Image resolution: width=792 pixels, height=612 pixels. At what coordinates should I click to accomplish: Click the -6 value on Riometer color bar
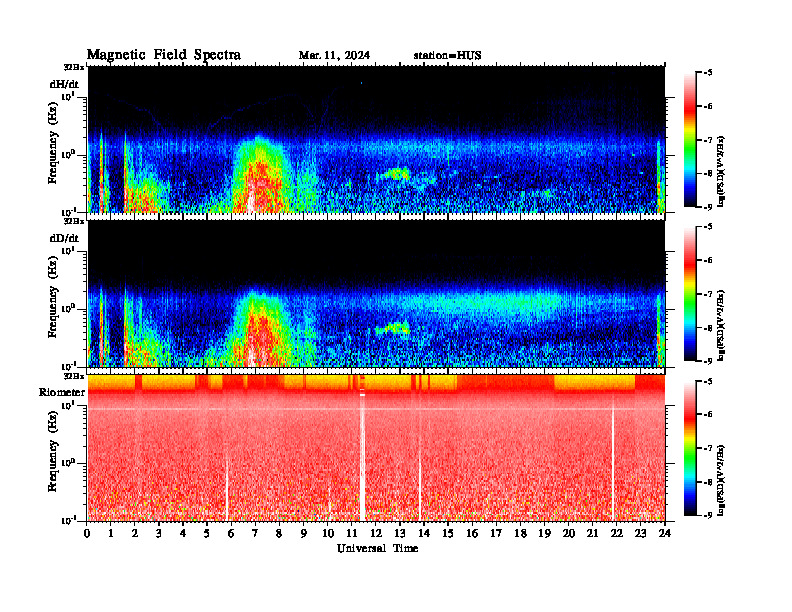click(708, 415)
